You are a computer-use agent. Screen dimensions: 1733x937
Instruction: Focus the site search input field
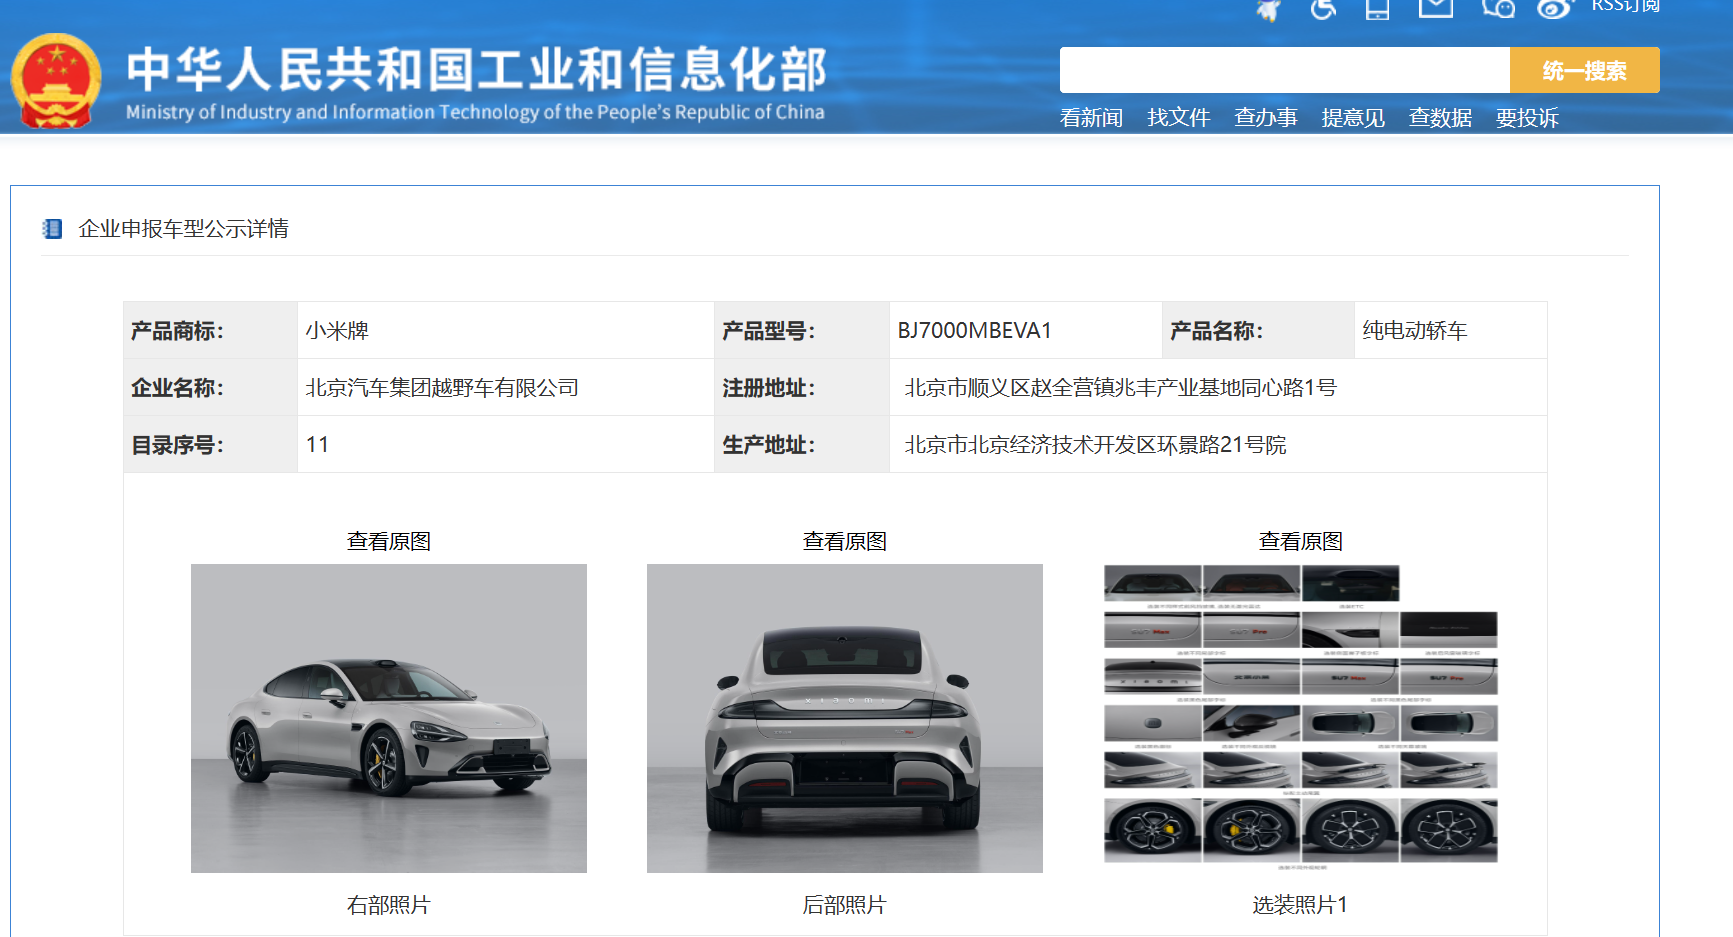pos(1284,70)
